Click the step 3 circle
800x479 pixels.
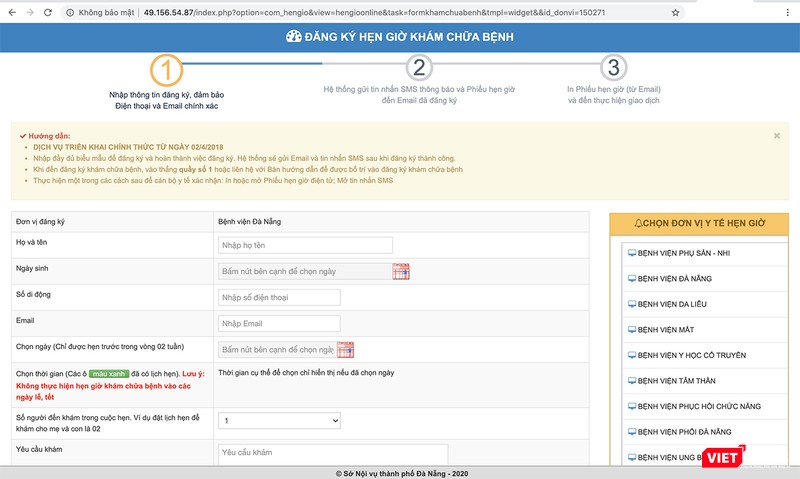[613, 67]
